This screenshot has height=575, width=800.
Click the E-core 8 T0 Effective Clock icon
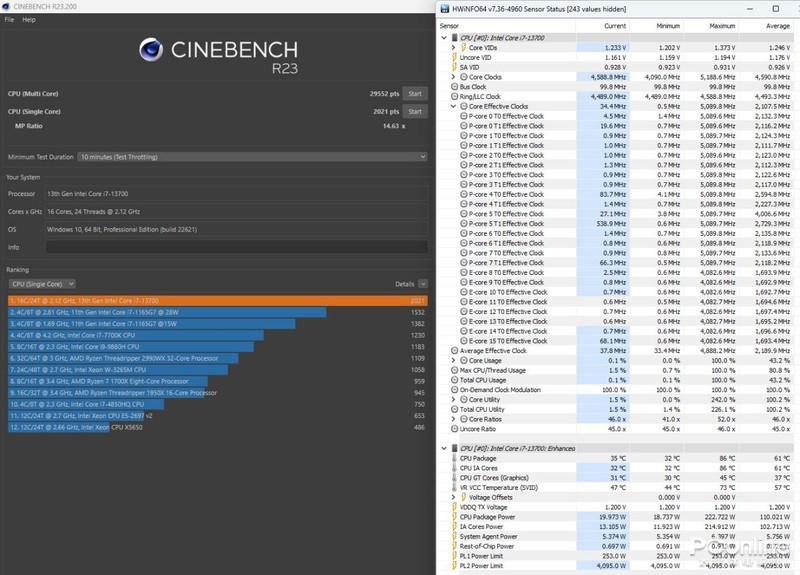(x=464, y=272)
